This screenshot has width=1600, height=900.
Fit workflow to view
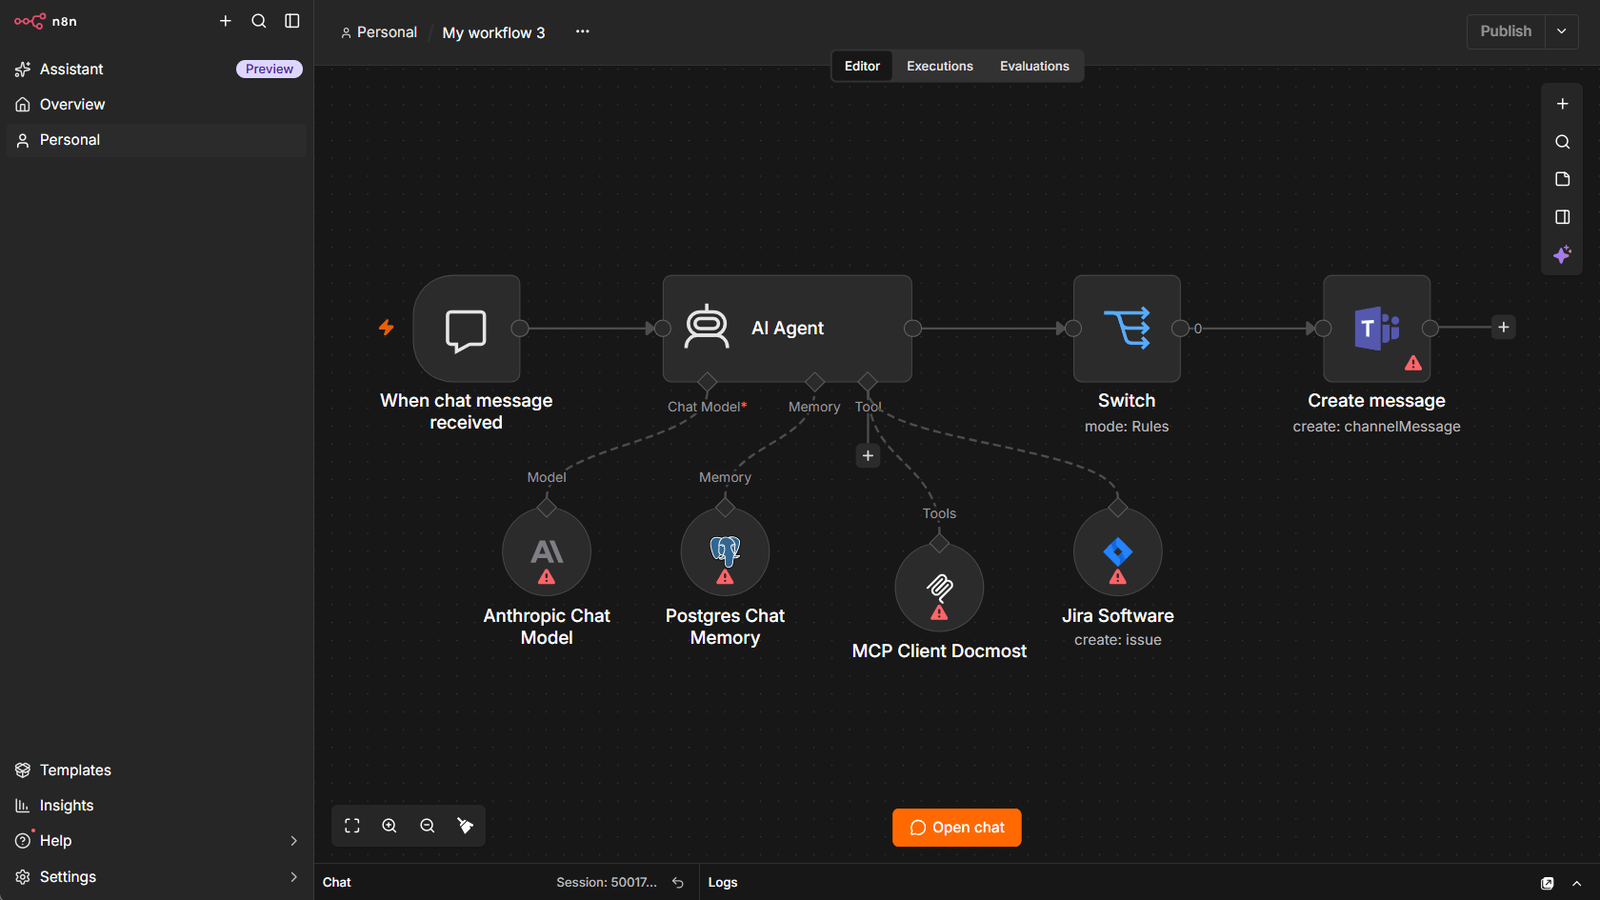(352, 826)
